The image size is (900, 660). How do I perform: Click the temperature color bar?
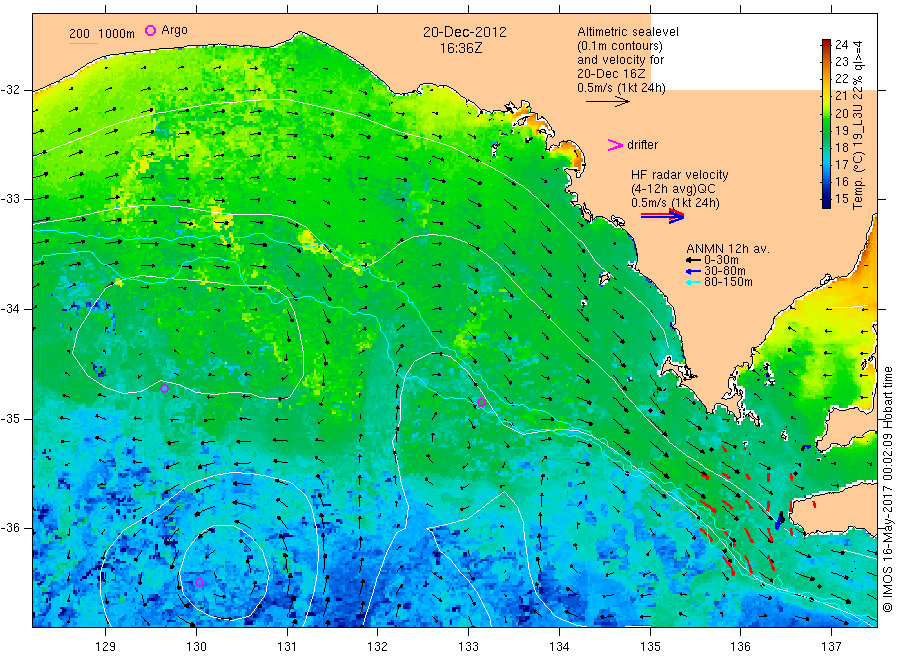tap(826, 123)
